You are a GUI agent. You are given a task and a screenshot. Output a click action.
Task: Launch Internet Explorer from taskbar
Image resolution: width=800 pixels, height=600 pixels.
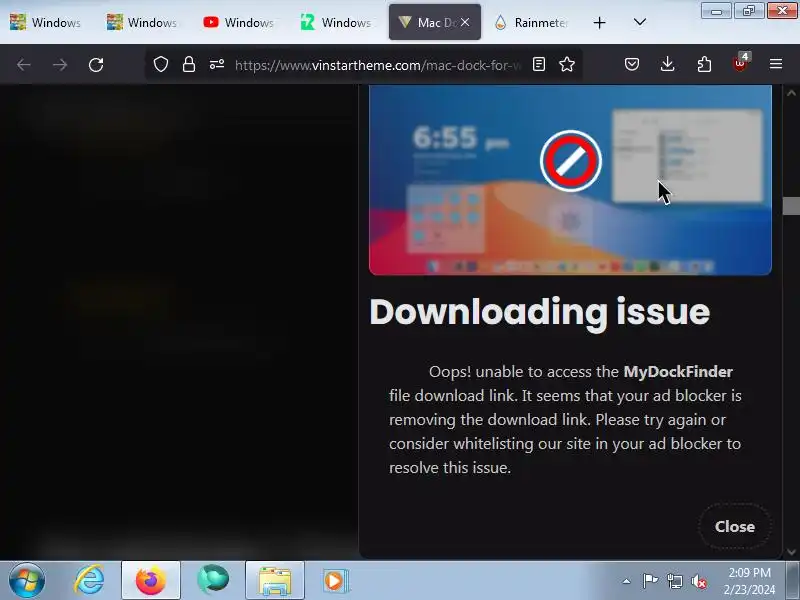(x=89, y=580)
